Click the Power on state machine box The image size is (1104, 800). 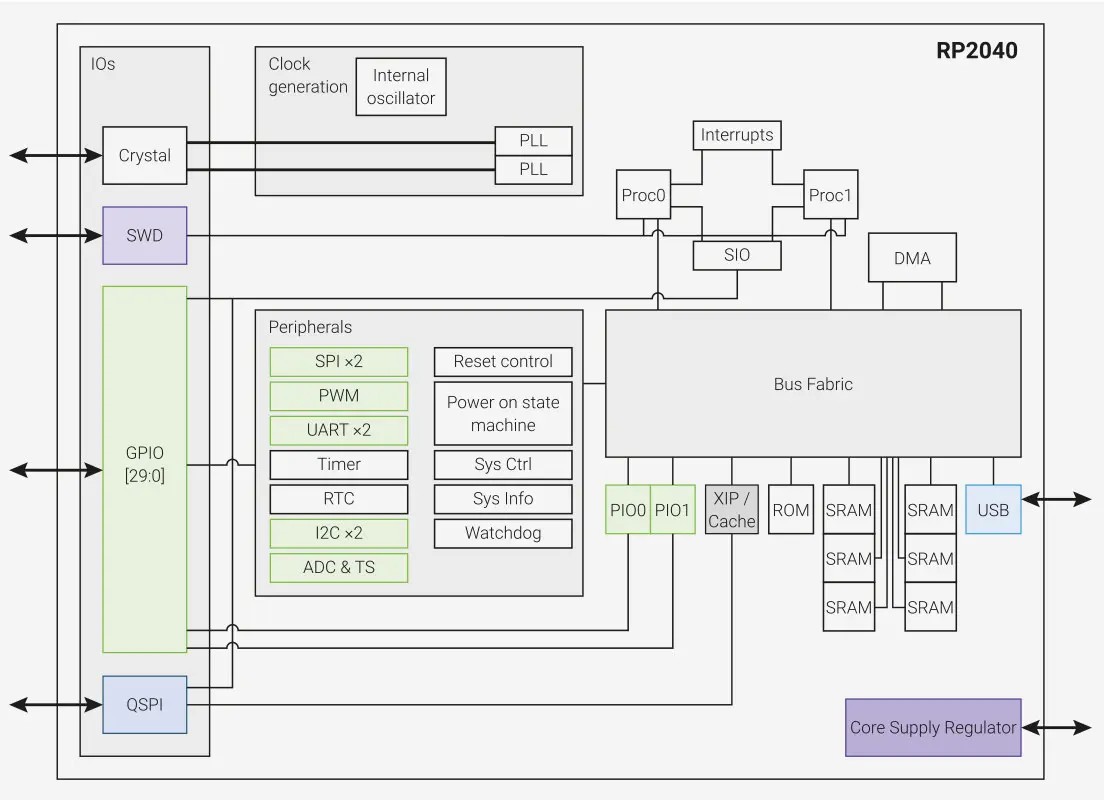pos(503,413)
